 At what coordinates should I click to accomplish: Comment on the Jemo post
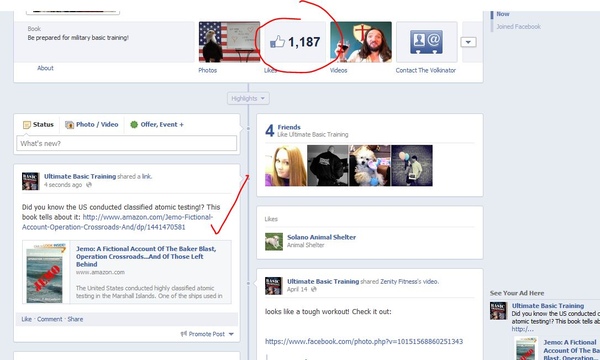[50, 319]
